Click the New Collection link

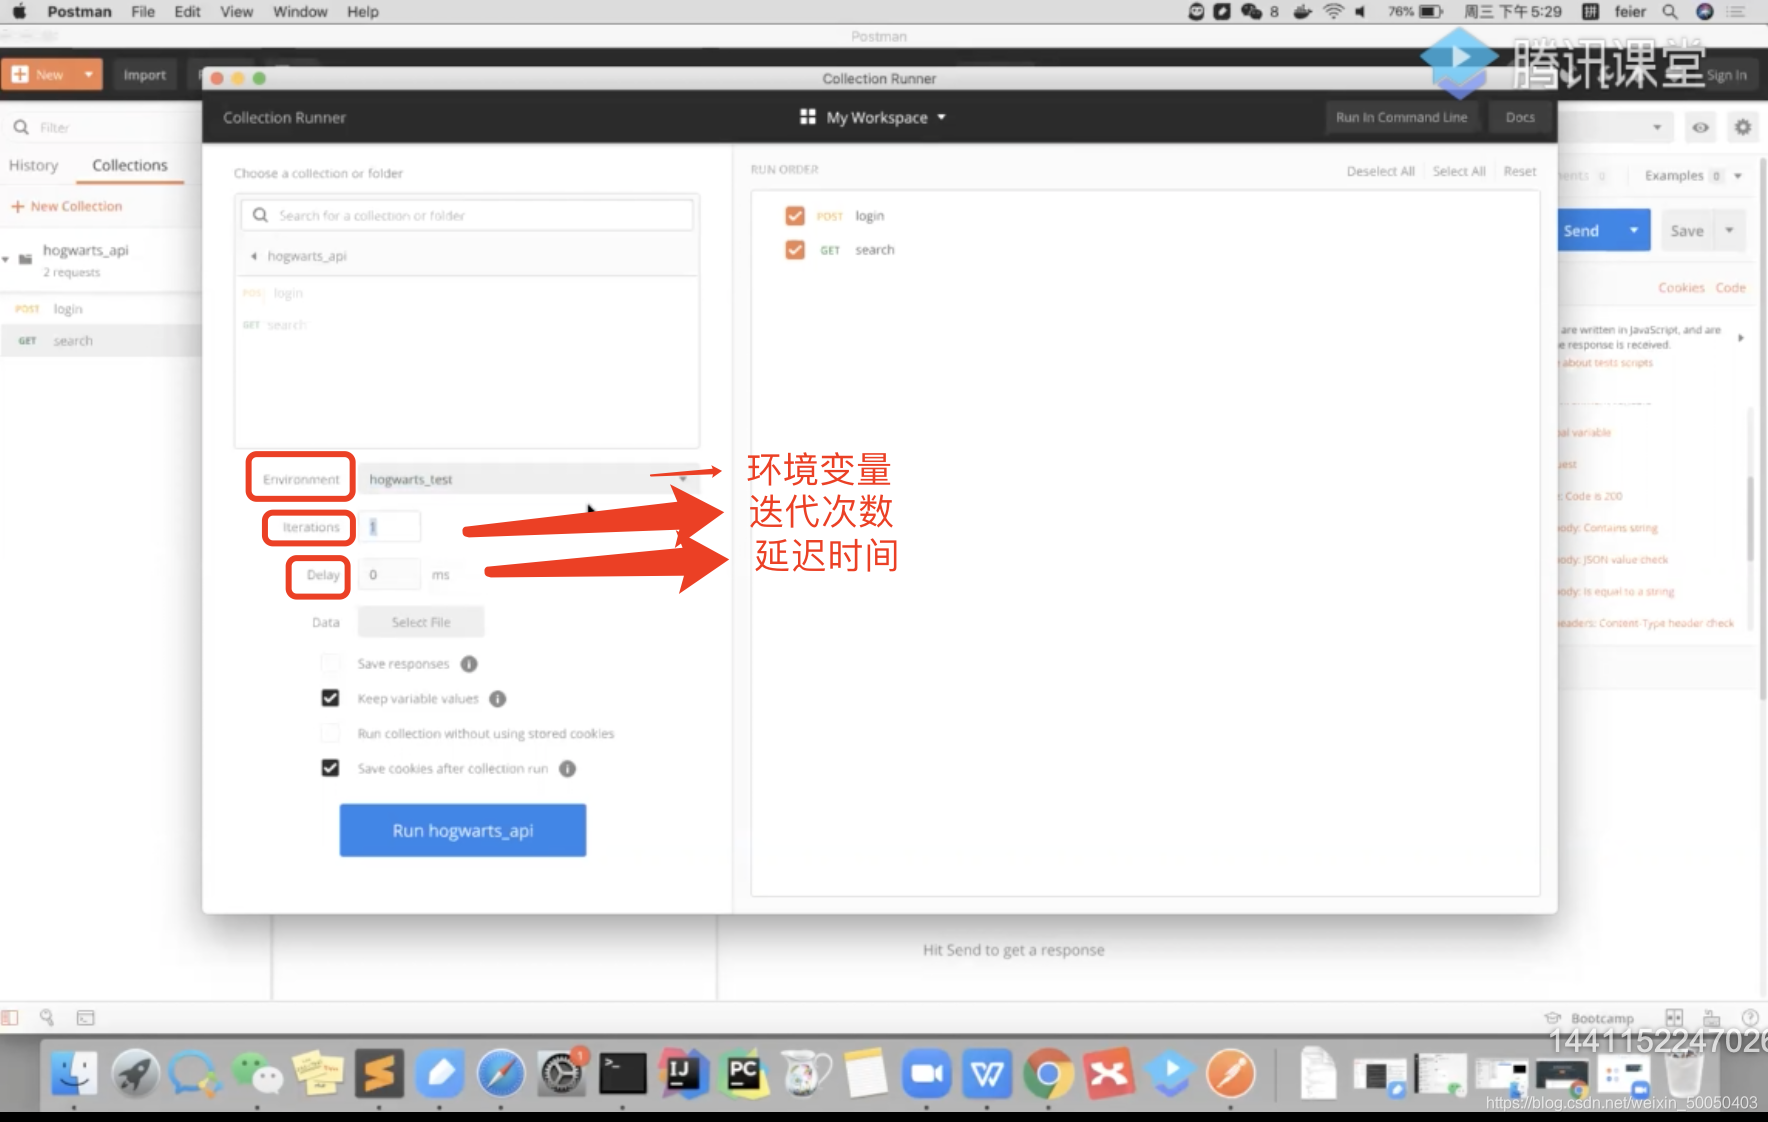[67, 206]
